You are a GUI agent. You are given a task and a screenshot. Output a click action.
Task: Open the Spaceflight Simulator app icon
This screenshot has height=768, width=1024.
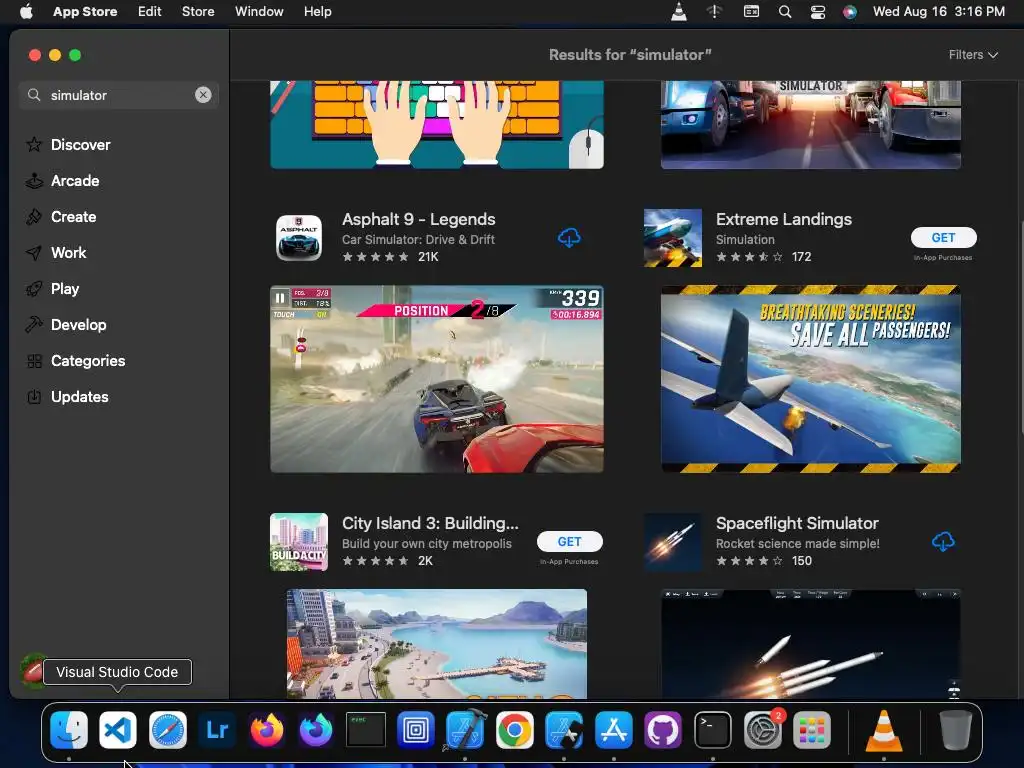click(673, 542)
